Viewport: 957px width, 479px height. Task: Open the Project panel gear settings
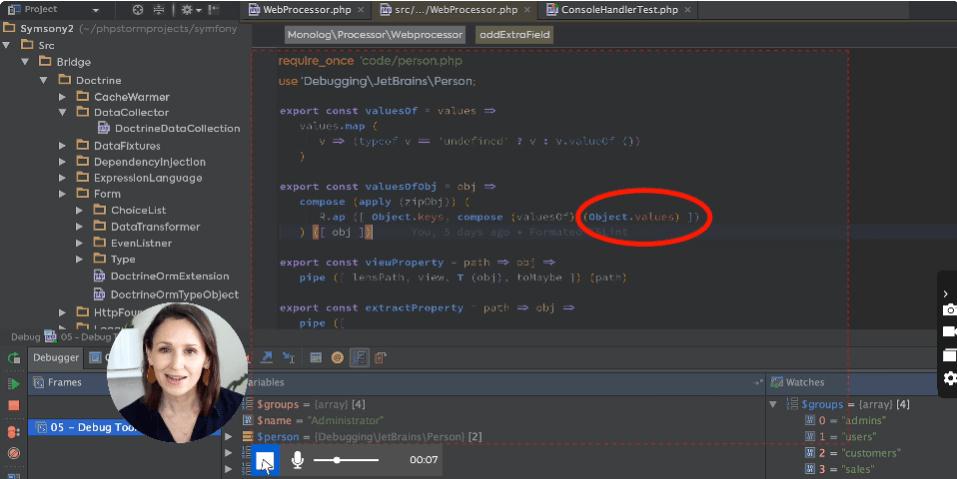[x=187, y=10]
